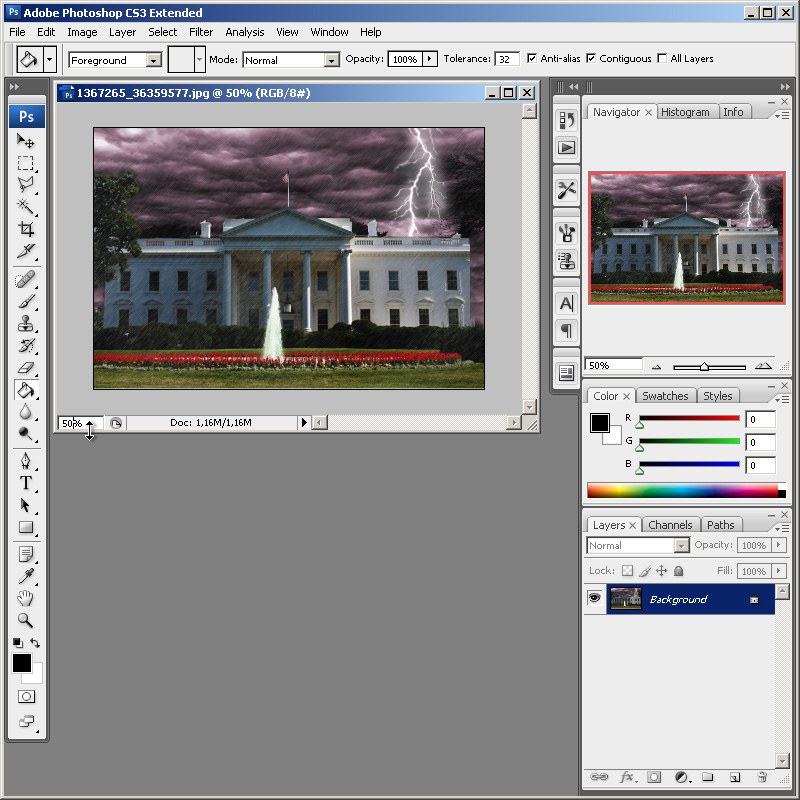Screen dimensions: 800x800
Task: Select the Dodge tool
Action: click(26, 434)
